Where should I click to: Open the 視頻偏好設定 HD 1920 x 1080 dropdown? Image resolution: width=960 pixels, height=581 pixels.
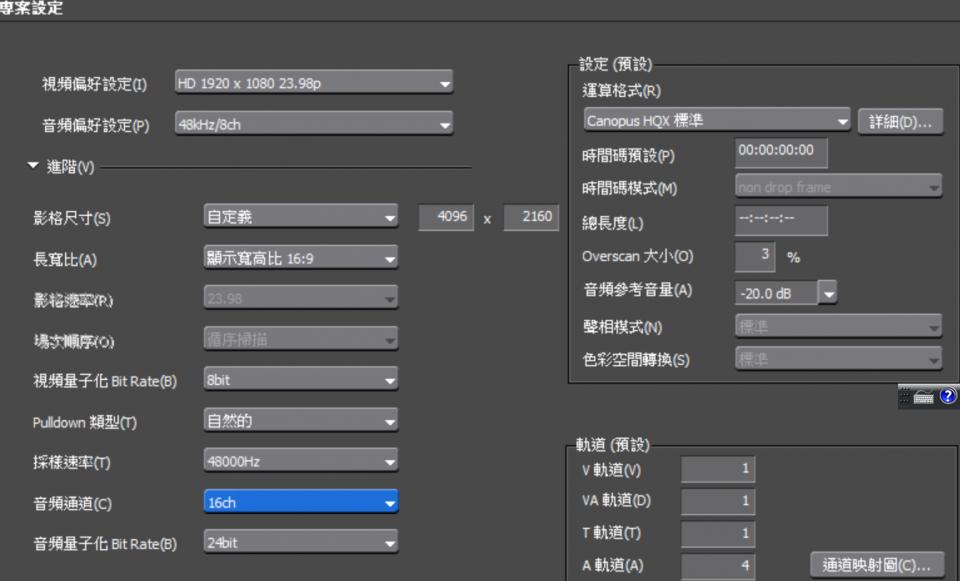pyautogui.click(x=313, y=83)
